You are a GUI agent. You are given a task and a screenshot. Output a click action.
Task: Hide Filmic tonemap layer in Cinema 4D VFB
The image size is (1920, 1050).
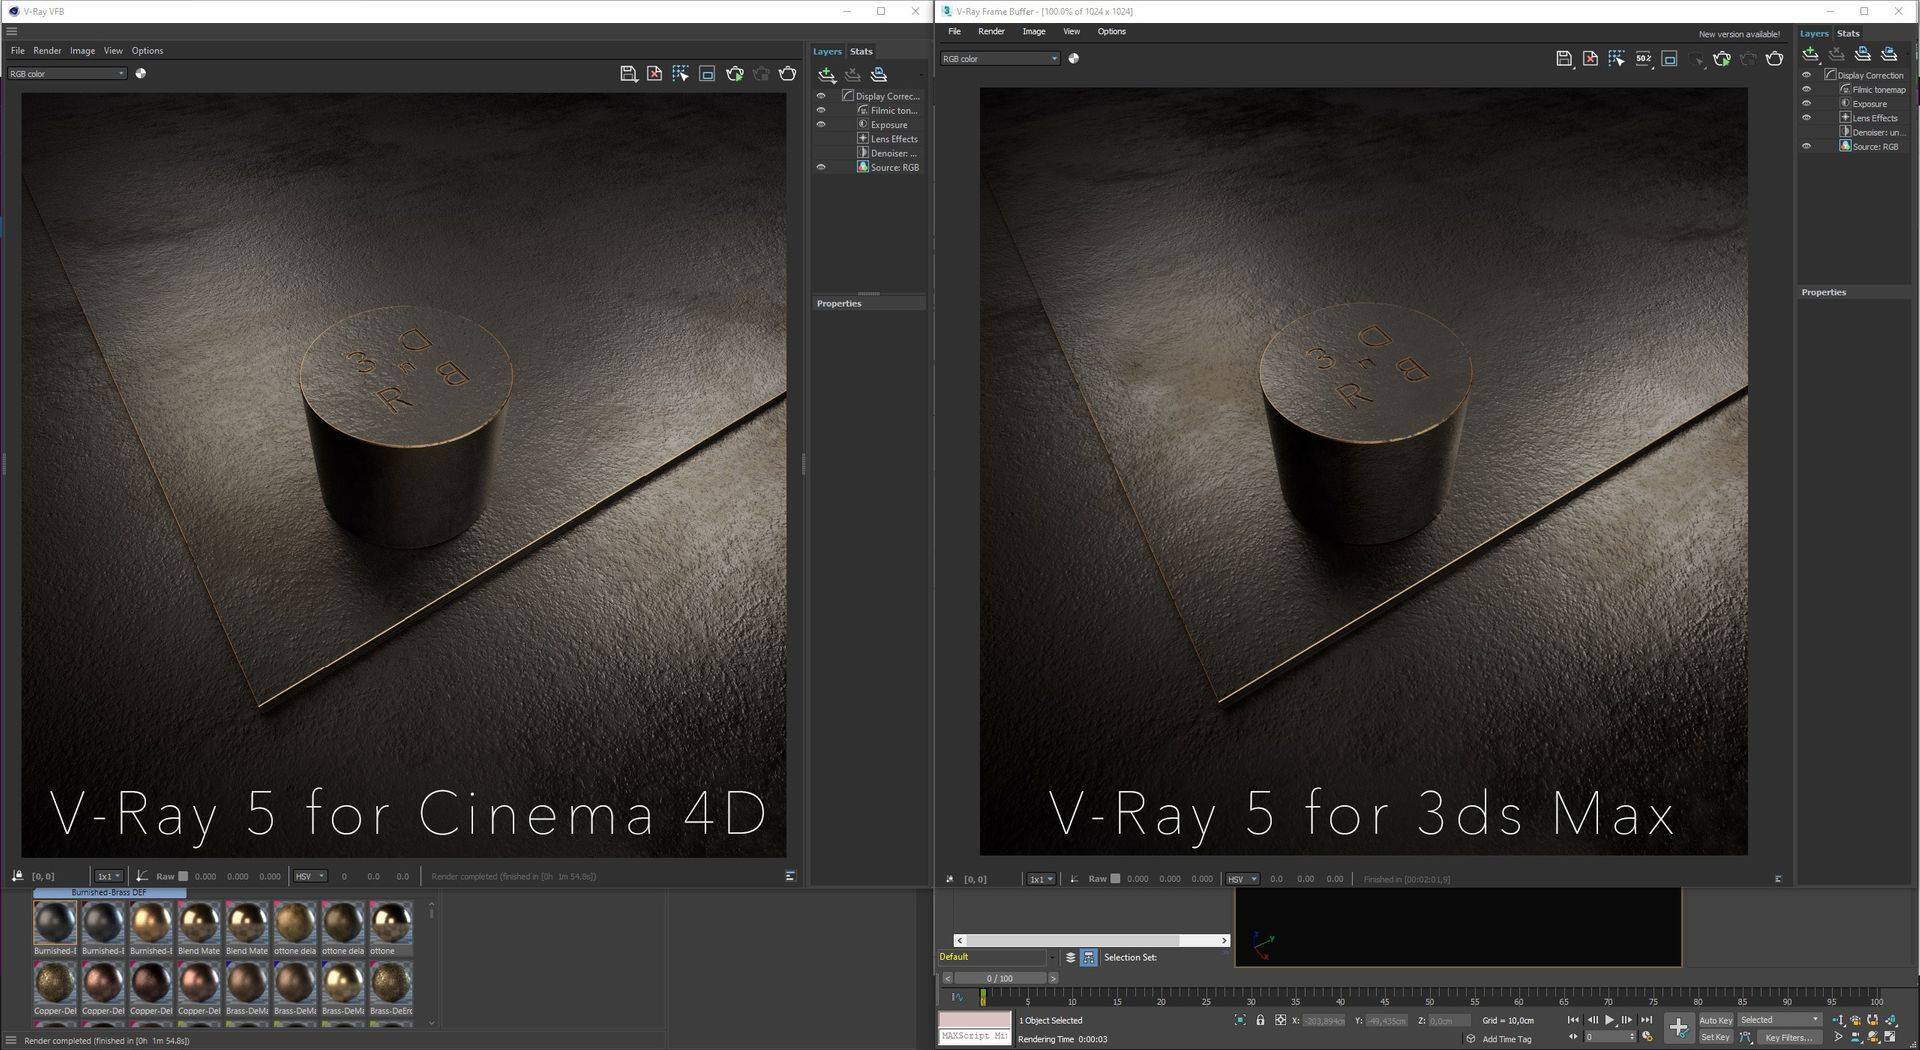(821, 110)
